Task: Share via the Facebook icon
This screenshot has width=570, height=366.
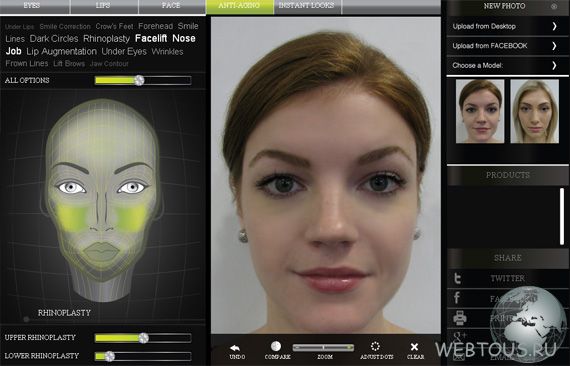Action: 457,298
